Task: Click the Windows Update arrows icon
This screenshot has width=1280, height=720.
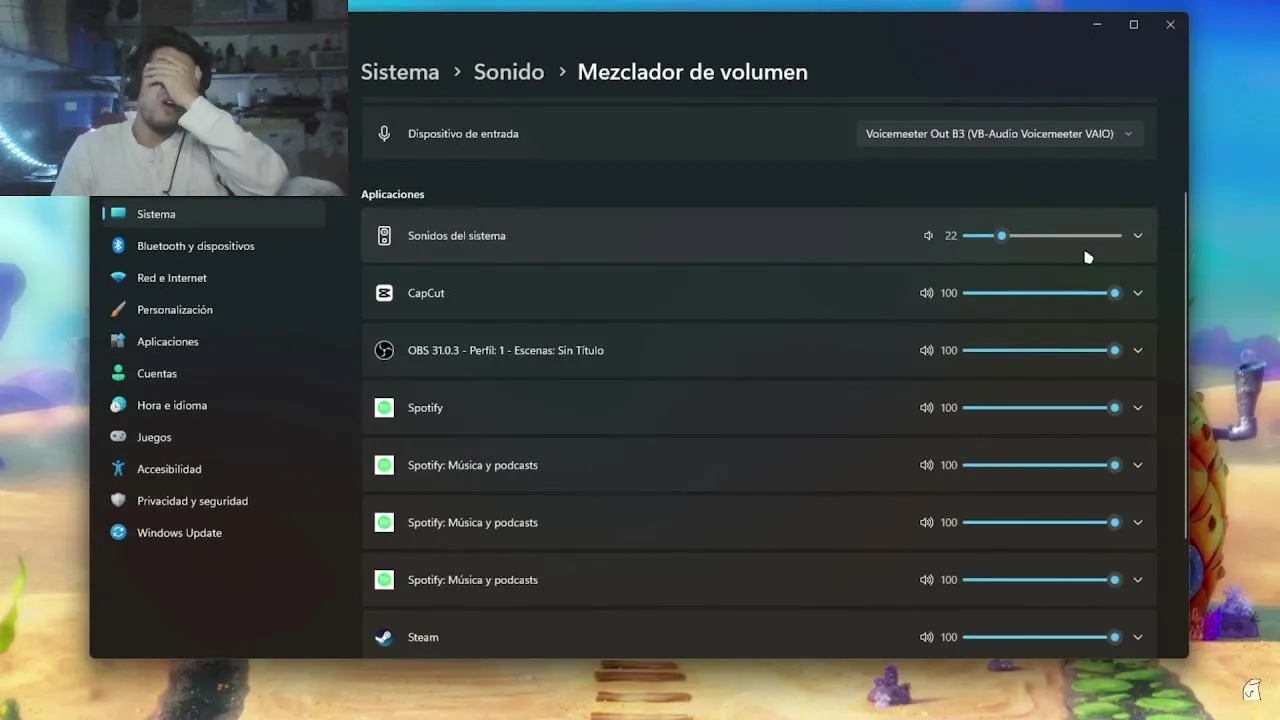Action: (118, 533)
